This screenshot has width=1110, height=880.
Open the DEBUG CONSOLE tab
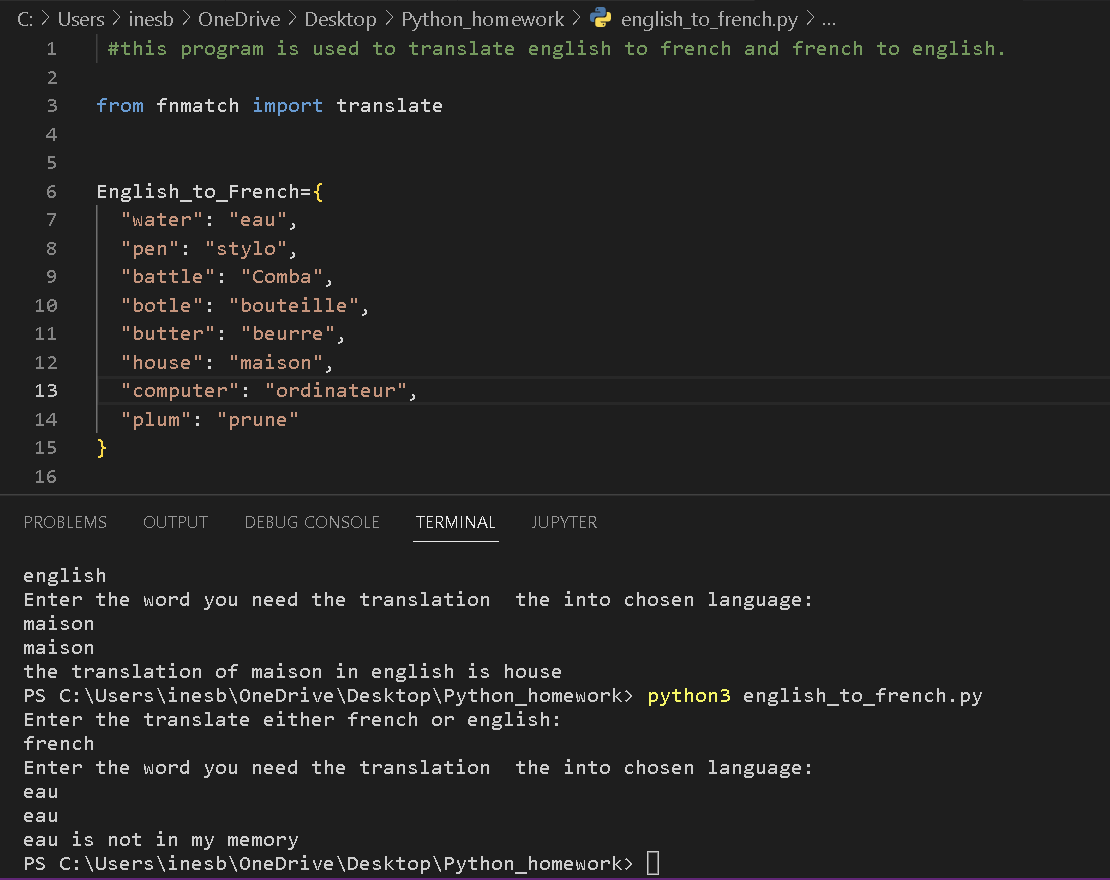point(312,522)
